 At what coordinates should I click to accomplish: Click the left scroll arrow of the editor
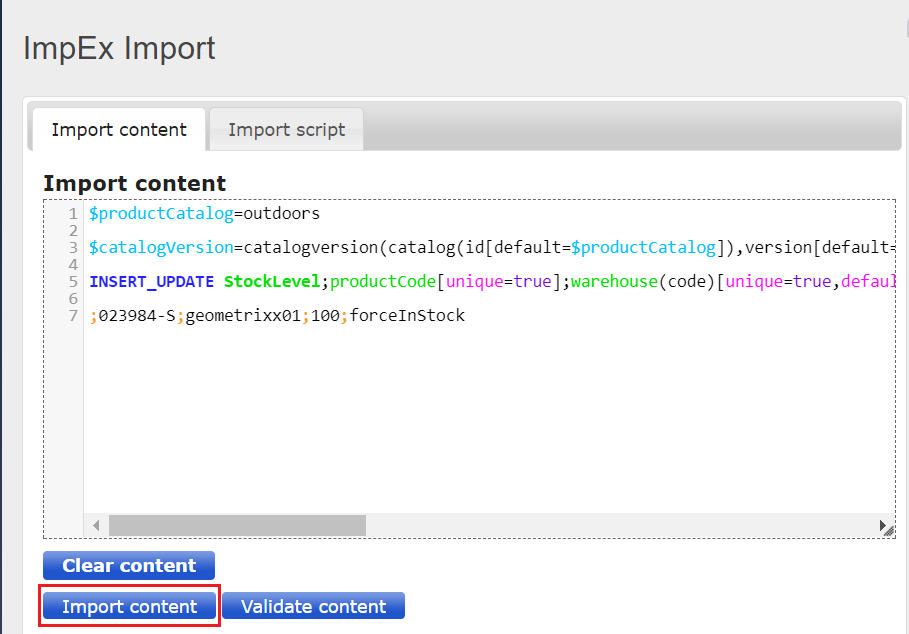pyautogui.click(x=95, y=524)
